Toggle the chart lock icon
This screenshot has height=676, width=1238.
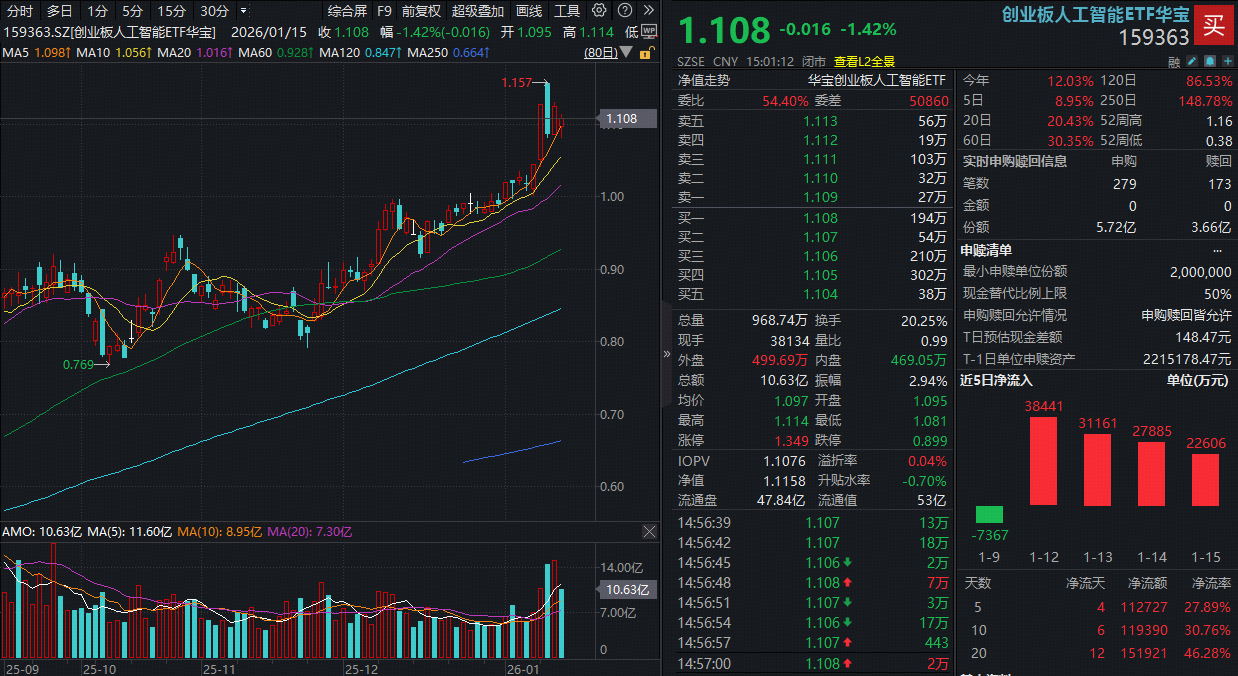(648, 51)
